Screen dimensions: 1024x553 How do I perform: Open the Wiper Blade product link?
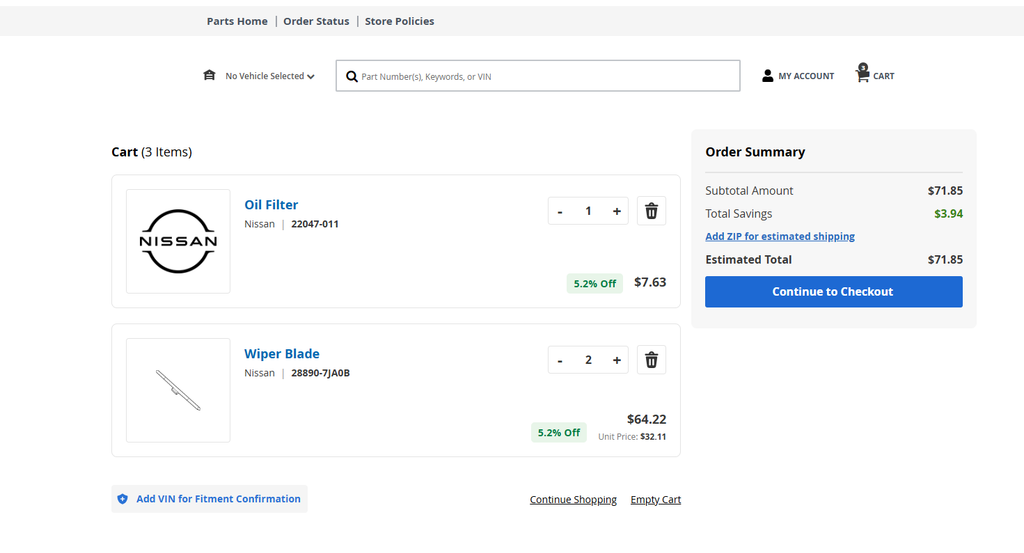[281, 354]
